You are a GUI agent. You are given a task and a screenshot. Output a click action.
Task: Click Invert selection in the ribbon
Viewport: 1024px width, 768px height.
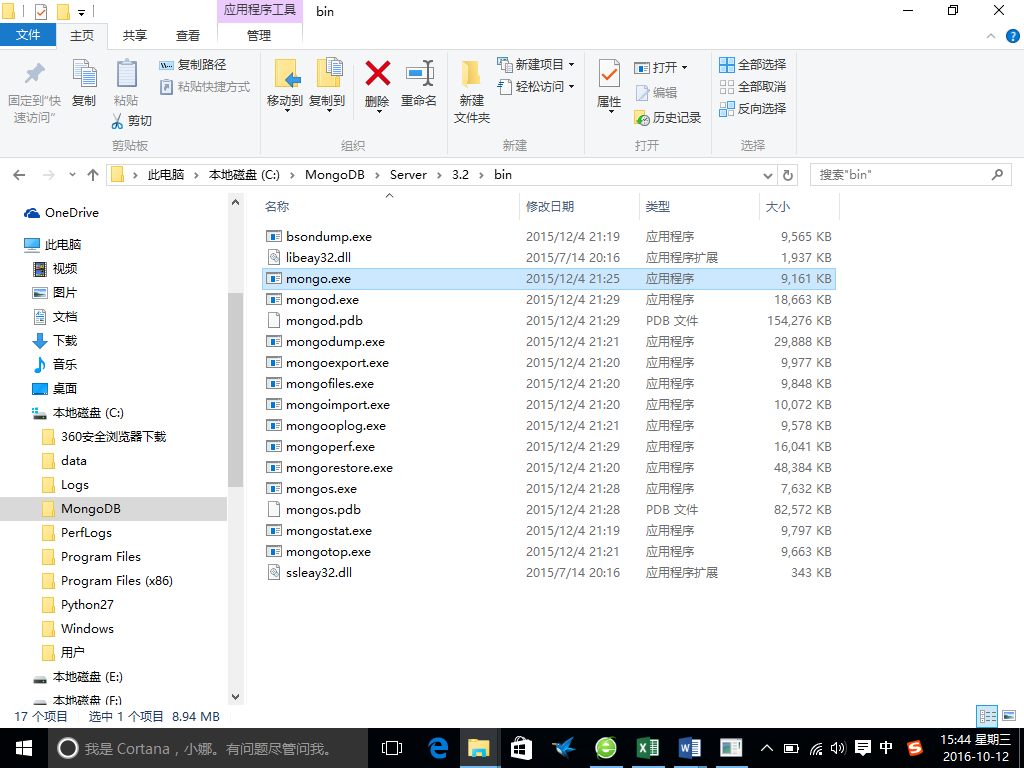click(752, 108)
